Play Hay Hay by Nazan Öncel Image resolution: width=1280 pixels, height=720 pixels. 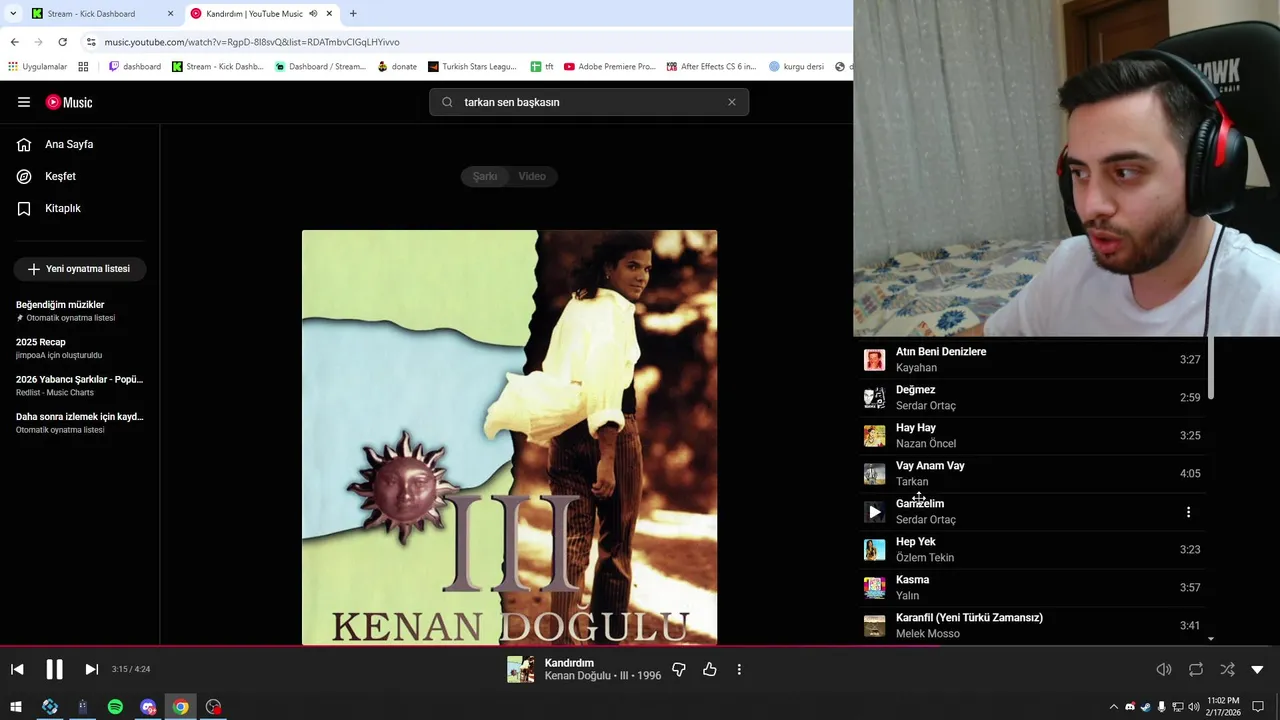tap(1033, 436)
